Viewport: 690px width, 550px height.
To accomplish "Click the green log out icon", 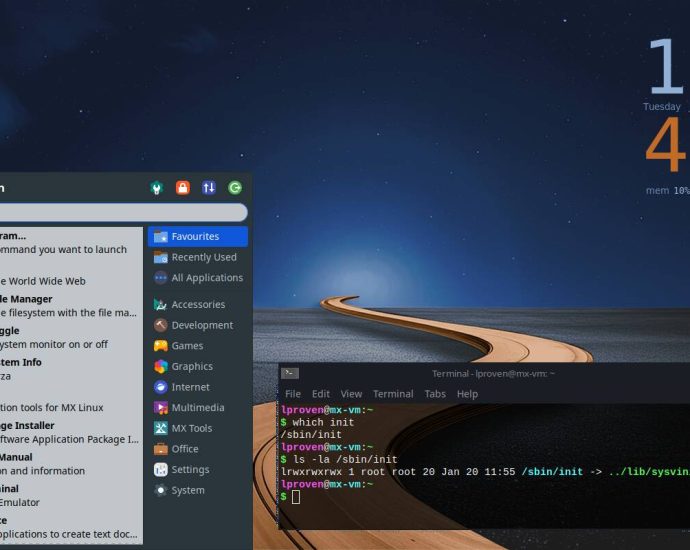I will pos(235,188).
